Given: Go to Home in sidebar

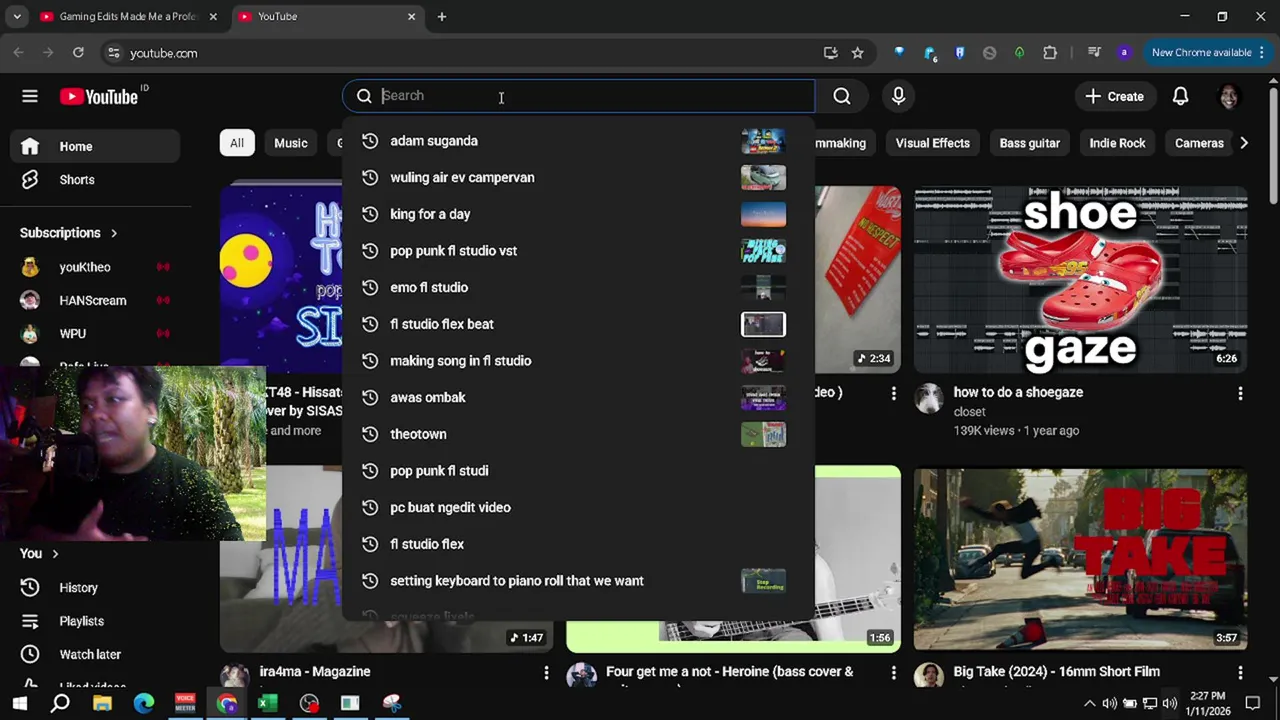Looking at the screenshot, I should coord(96,146).
